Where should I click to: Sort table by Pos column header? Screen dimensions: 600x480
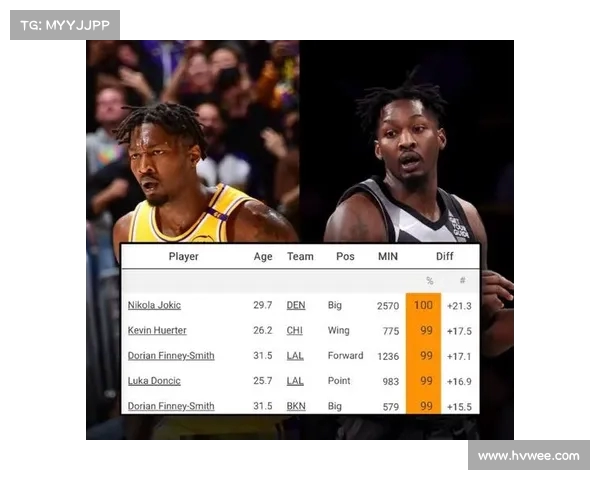click(x=345, y=256)
